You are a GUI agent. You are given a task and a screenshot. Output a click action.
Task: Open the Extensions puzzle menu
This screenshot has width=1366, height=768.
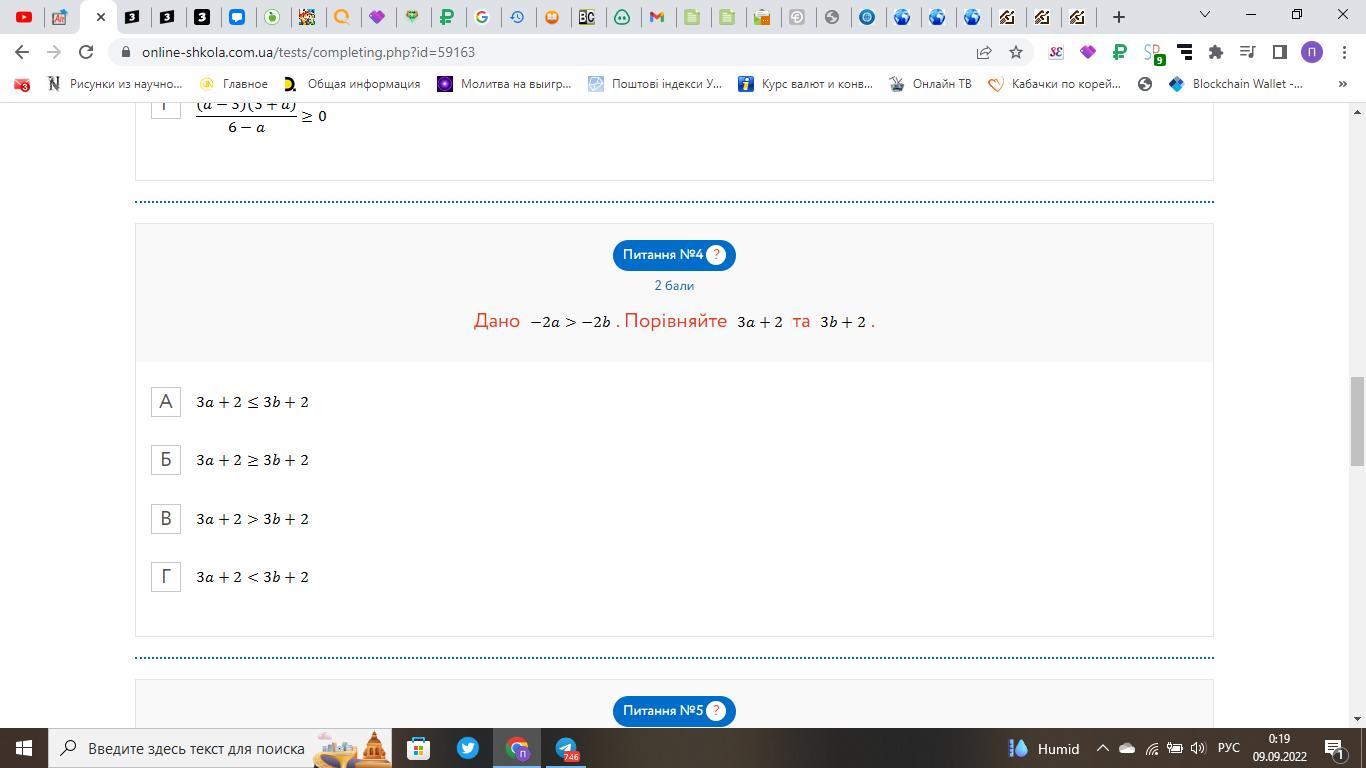[1216, 52]
